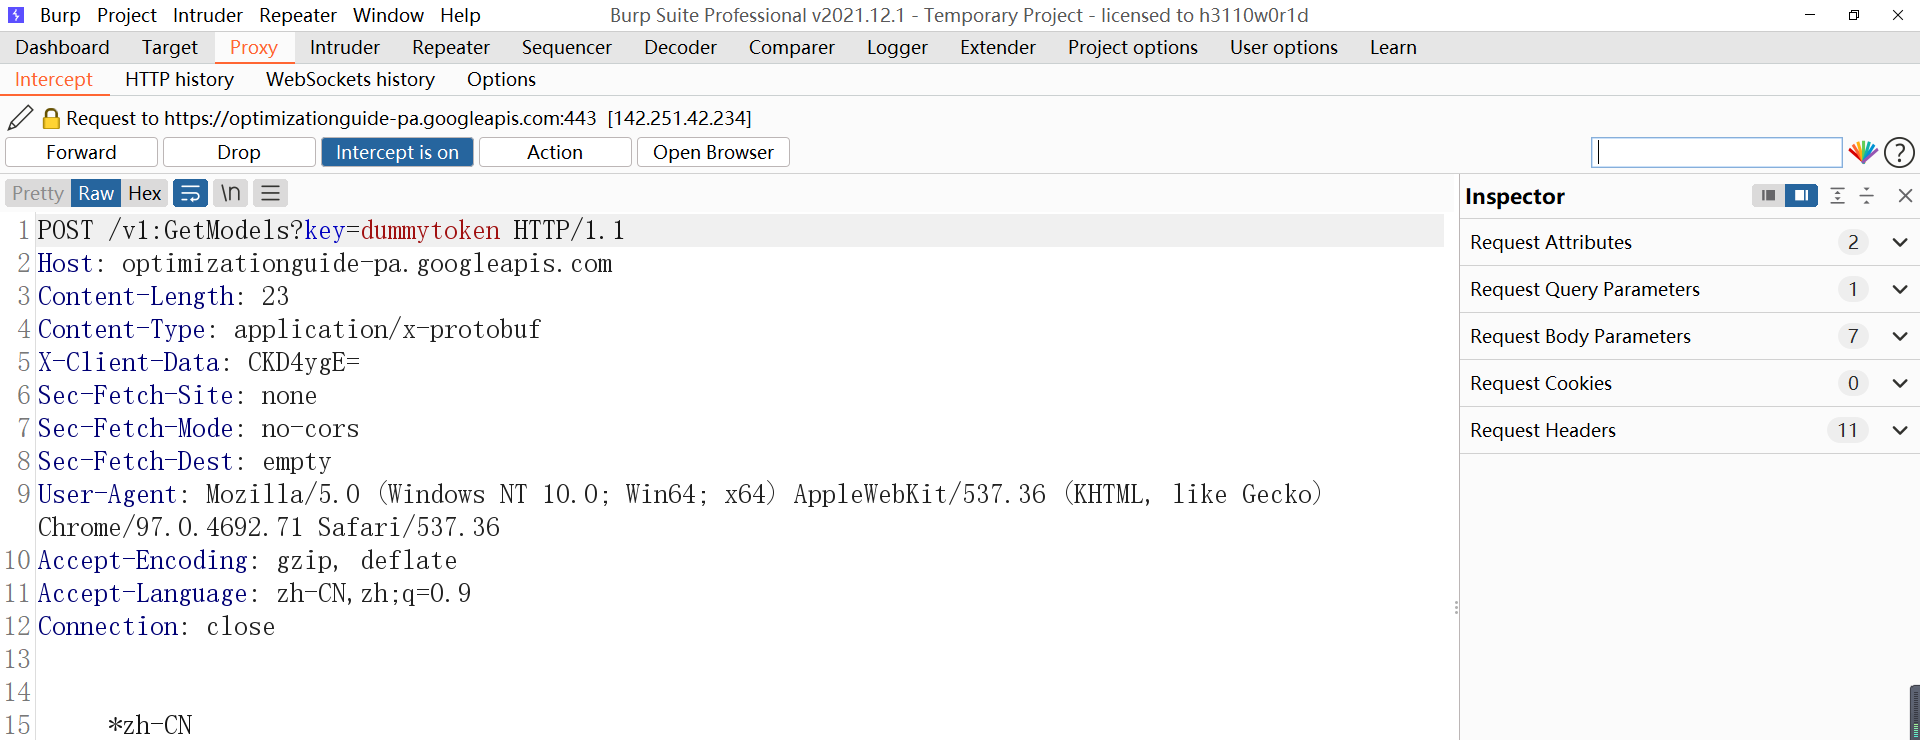Open the HTTP history sub-tab
Image resolution: width=1920 pixels, height=740 pixels.
tap(180, 79)
